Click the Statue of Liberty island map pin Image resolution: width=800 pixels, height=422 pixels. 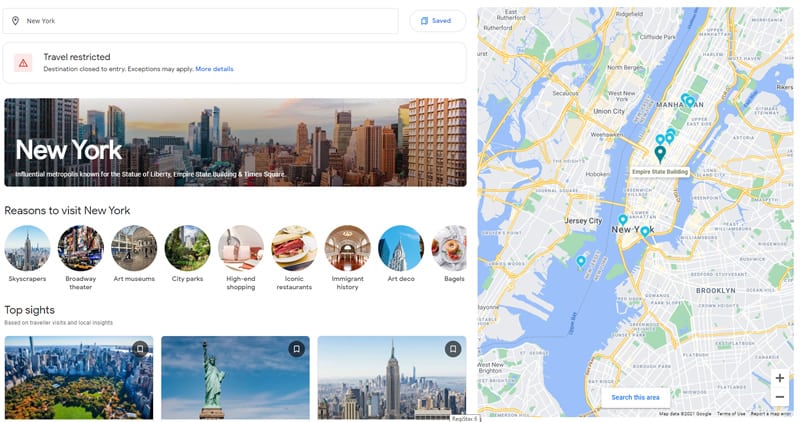581,262
